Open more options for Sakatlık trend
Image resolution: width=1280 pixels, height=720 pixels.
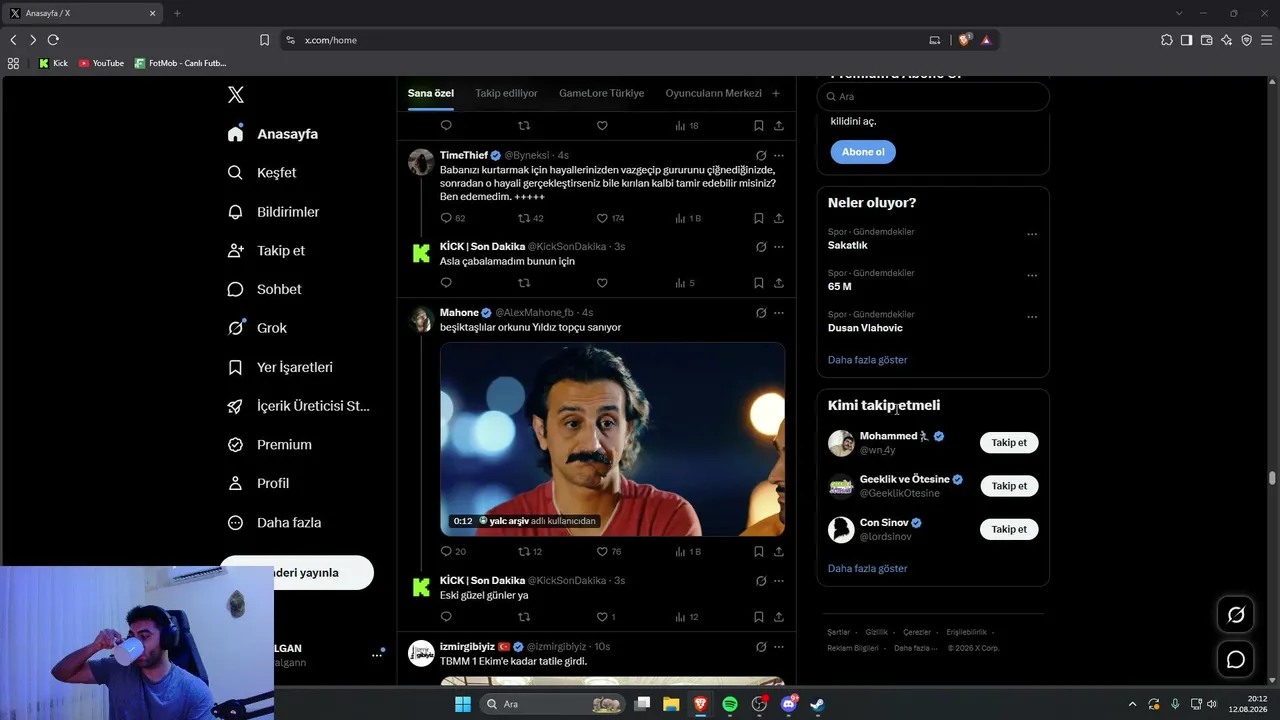(x=1032, y=235)
